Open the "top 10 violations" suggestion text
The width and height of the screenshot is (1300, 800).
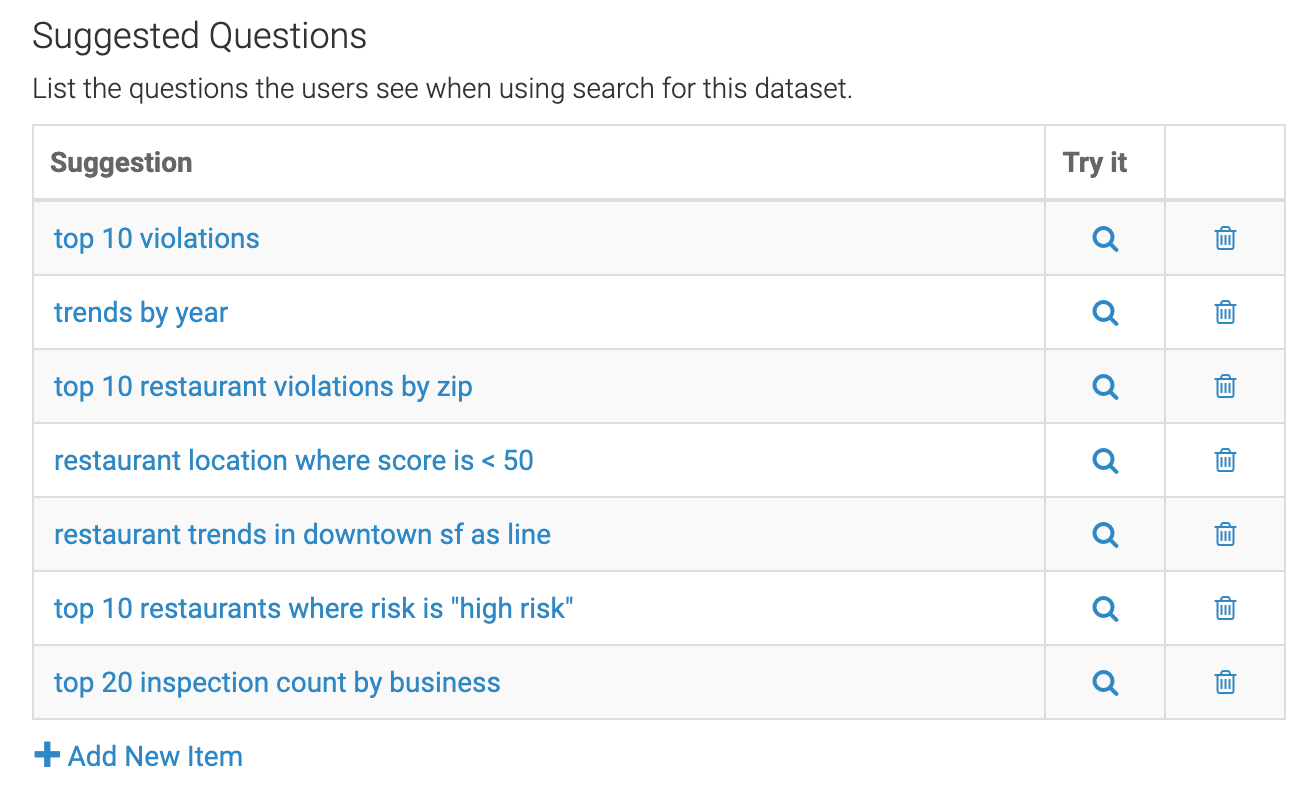tap(156, 239)
